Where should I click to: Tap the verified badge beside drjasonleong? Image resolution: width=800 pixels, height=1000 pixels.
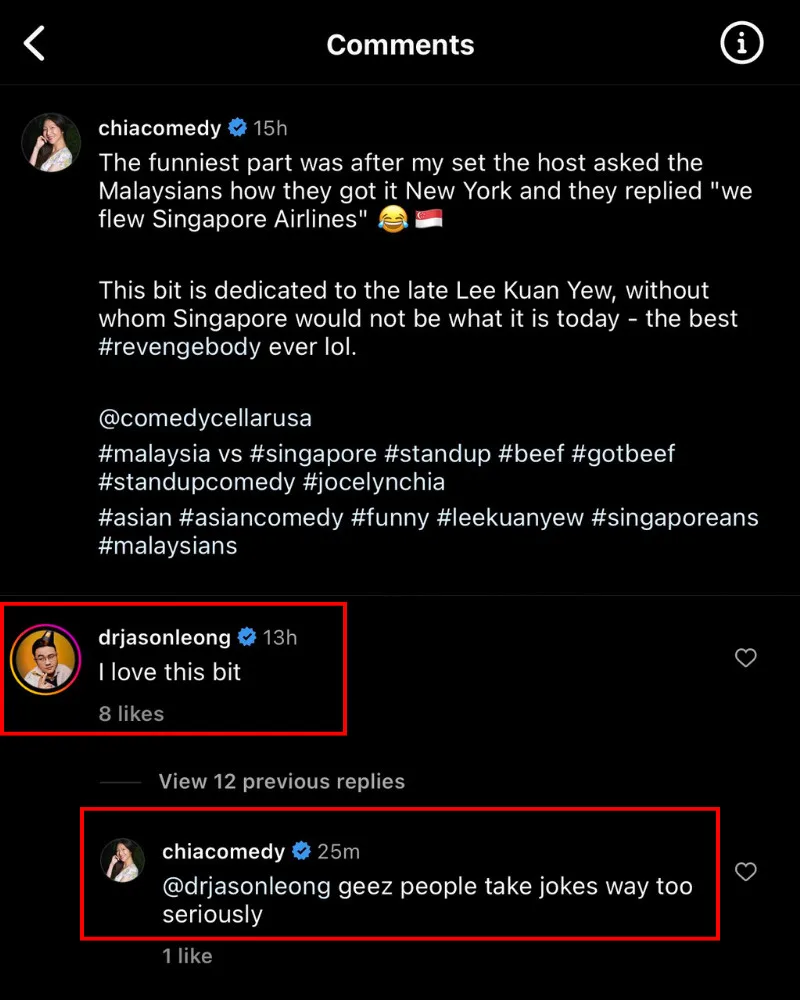(x=245, y=637)
